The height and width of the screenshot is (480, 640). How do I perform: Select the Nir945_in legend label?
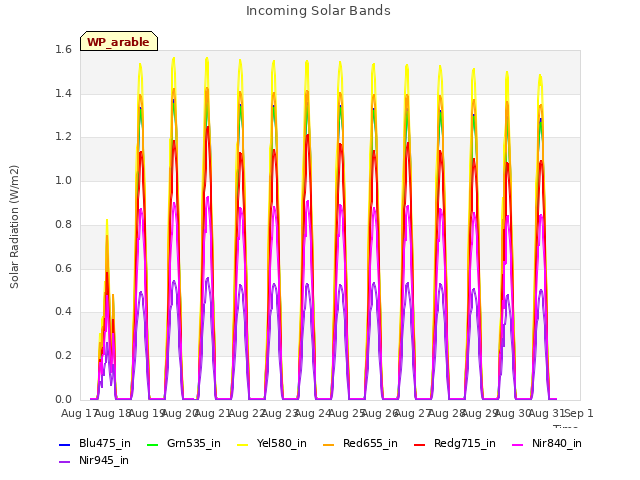click(104, 461)
